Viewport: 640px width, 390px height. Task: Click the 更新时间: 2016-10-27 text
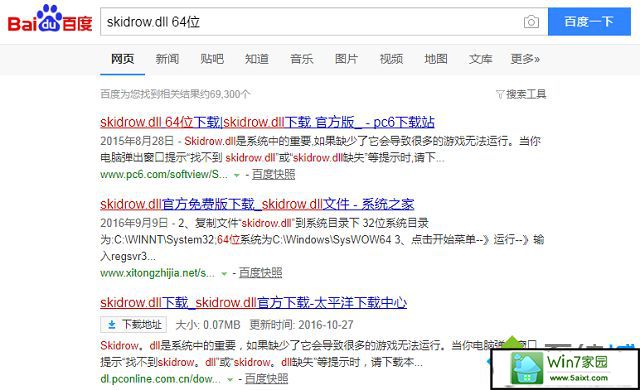301,325
